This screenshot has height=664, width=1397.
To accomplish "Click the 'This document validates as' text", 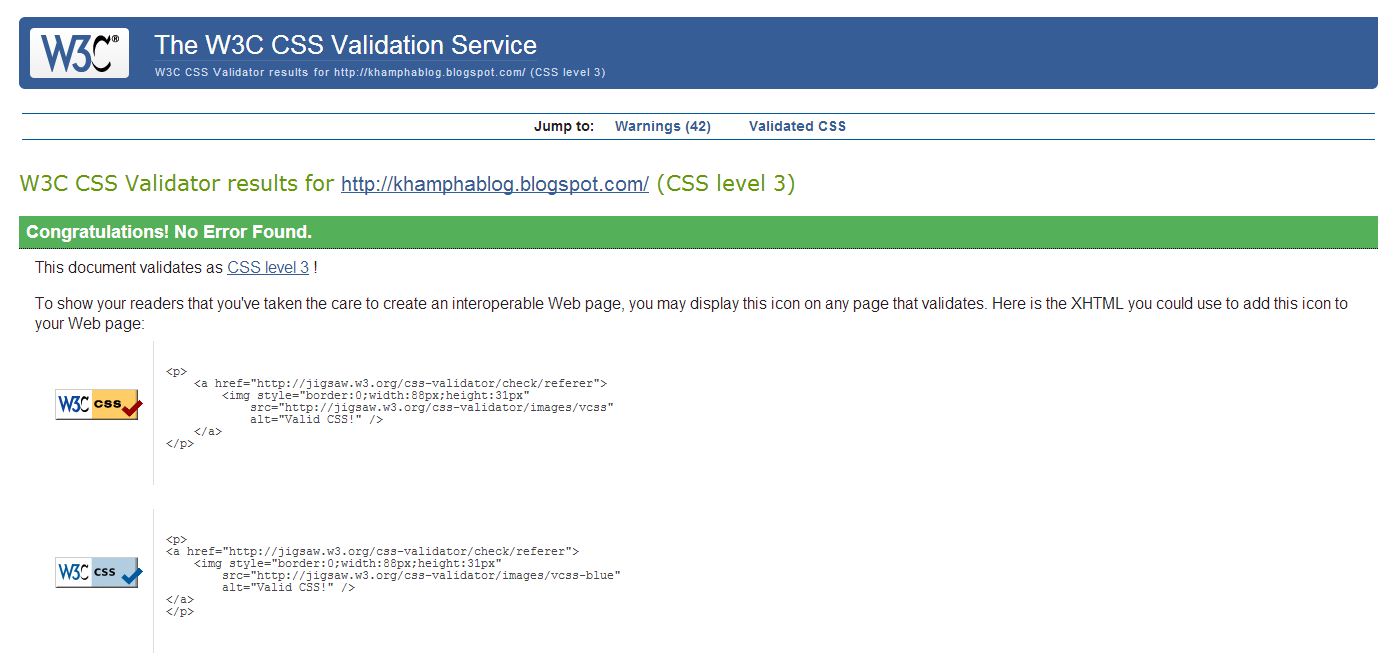I will (x=129, y=268).
